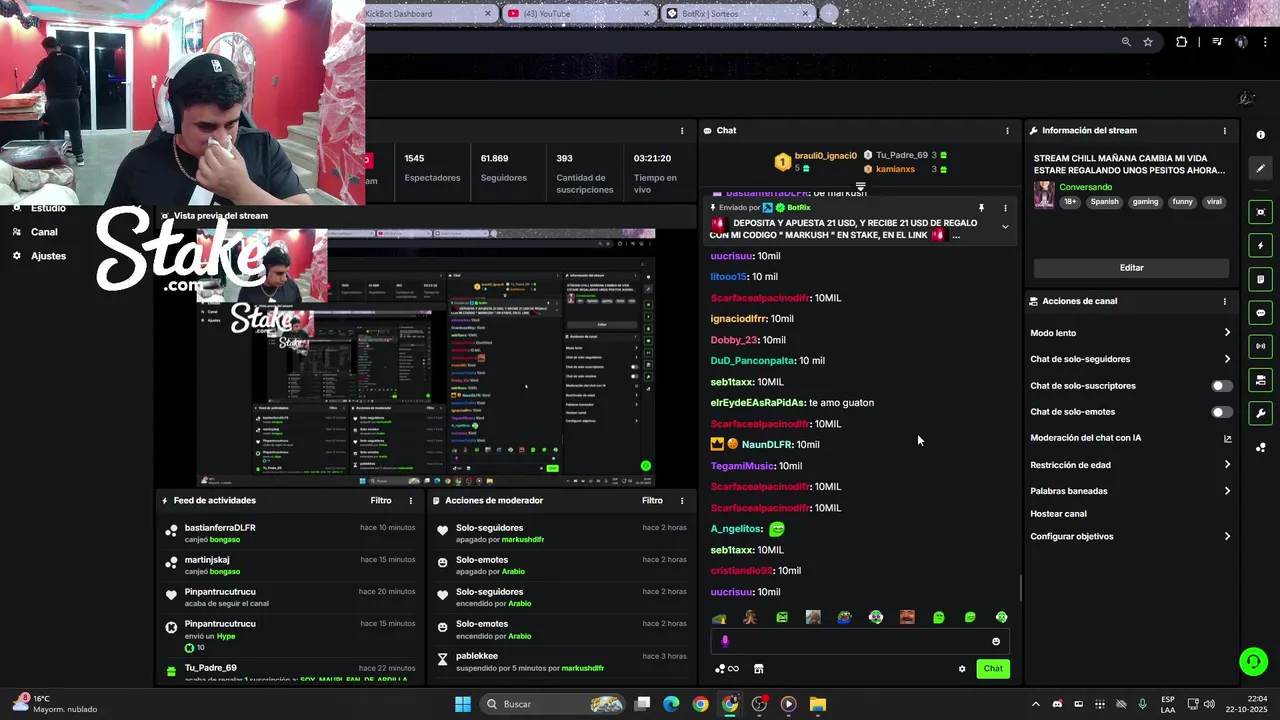This screenshot has height=720, width=1280.
Task: Click the pencil edit icon in right sidebar
Action: point(1261,168)
